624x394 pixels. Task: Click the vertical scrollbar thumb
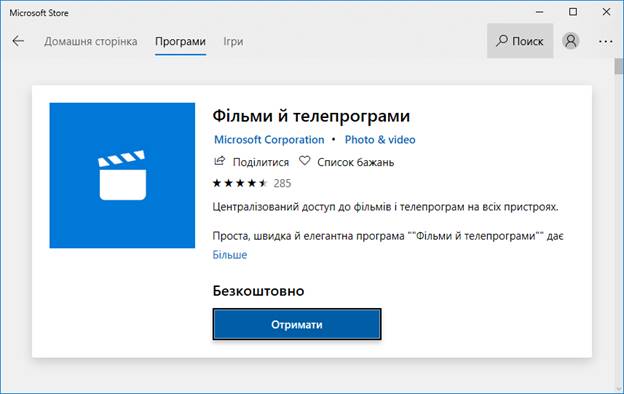pos(618,66)
